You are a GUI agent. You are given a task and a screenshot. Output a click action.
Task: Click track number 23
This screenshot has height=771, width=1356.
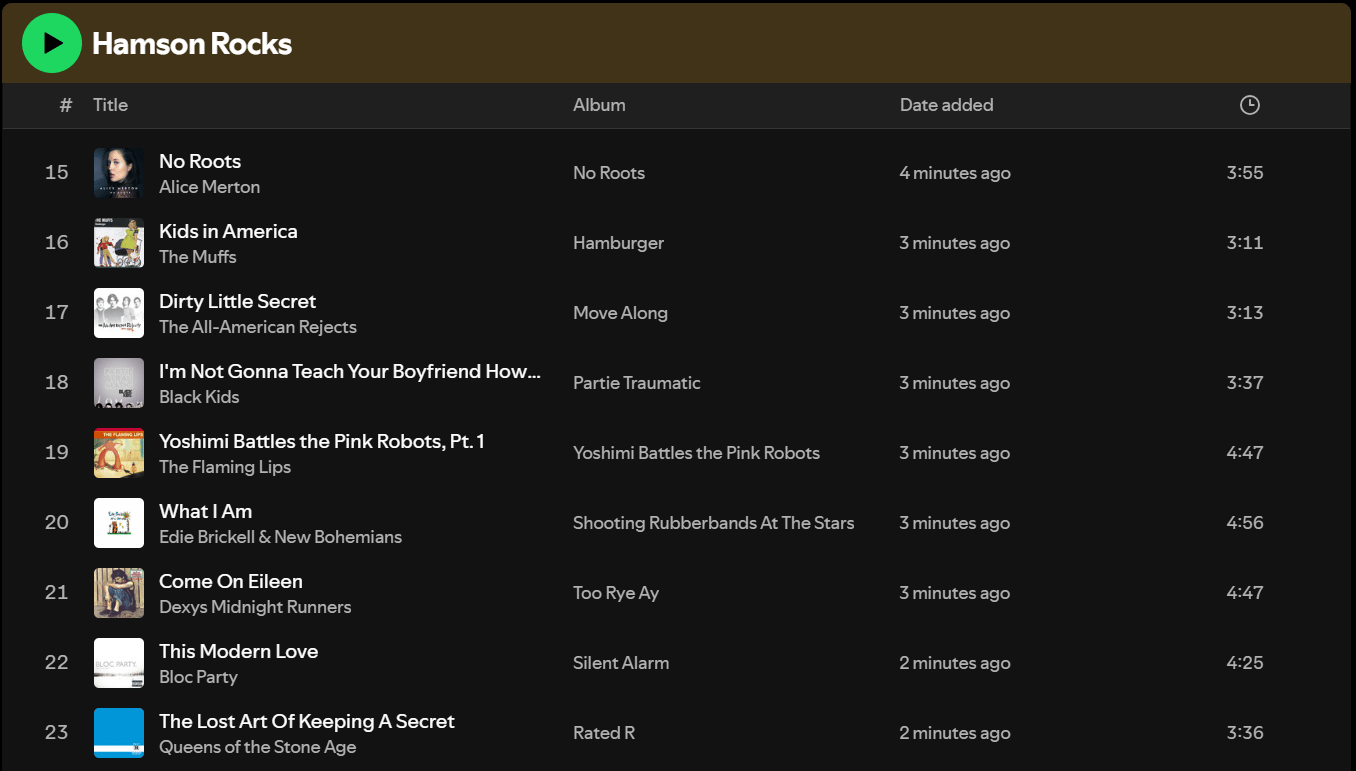[57, 733]
